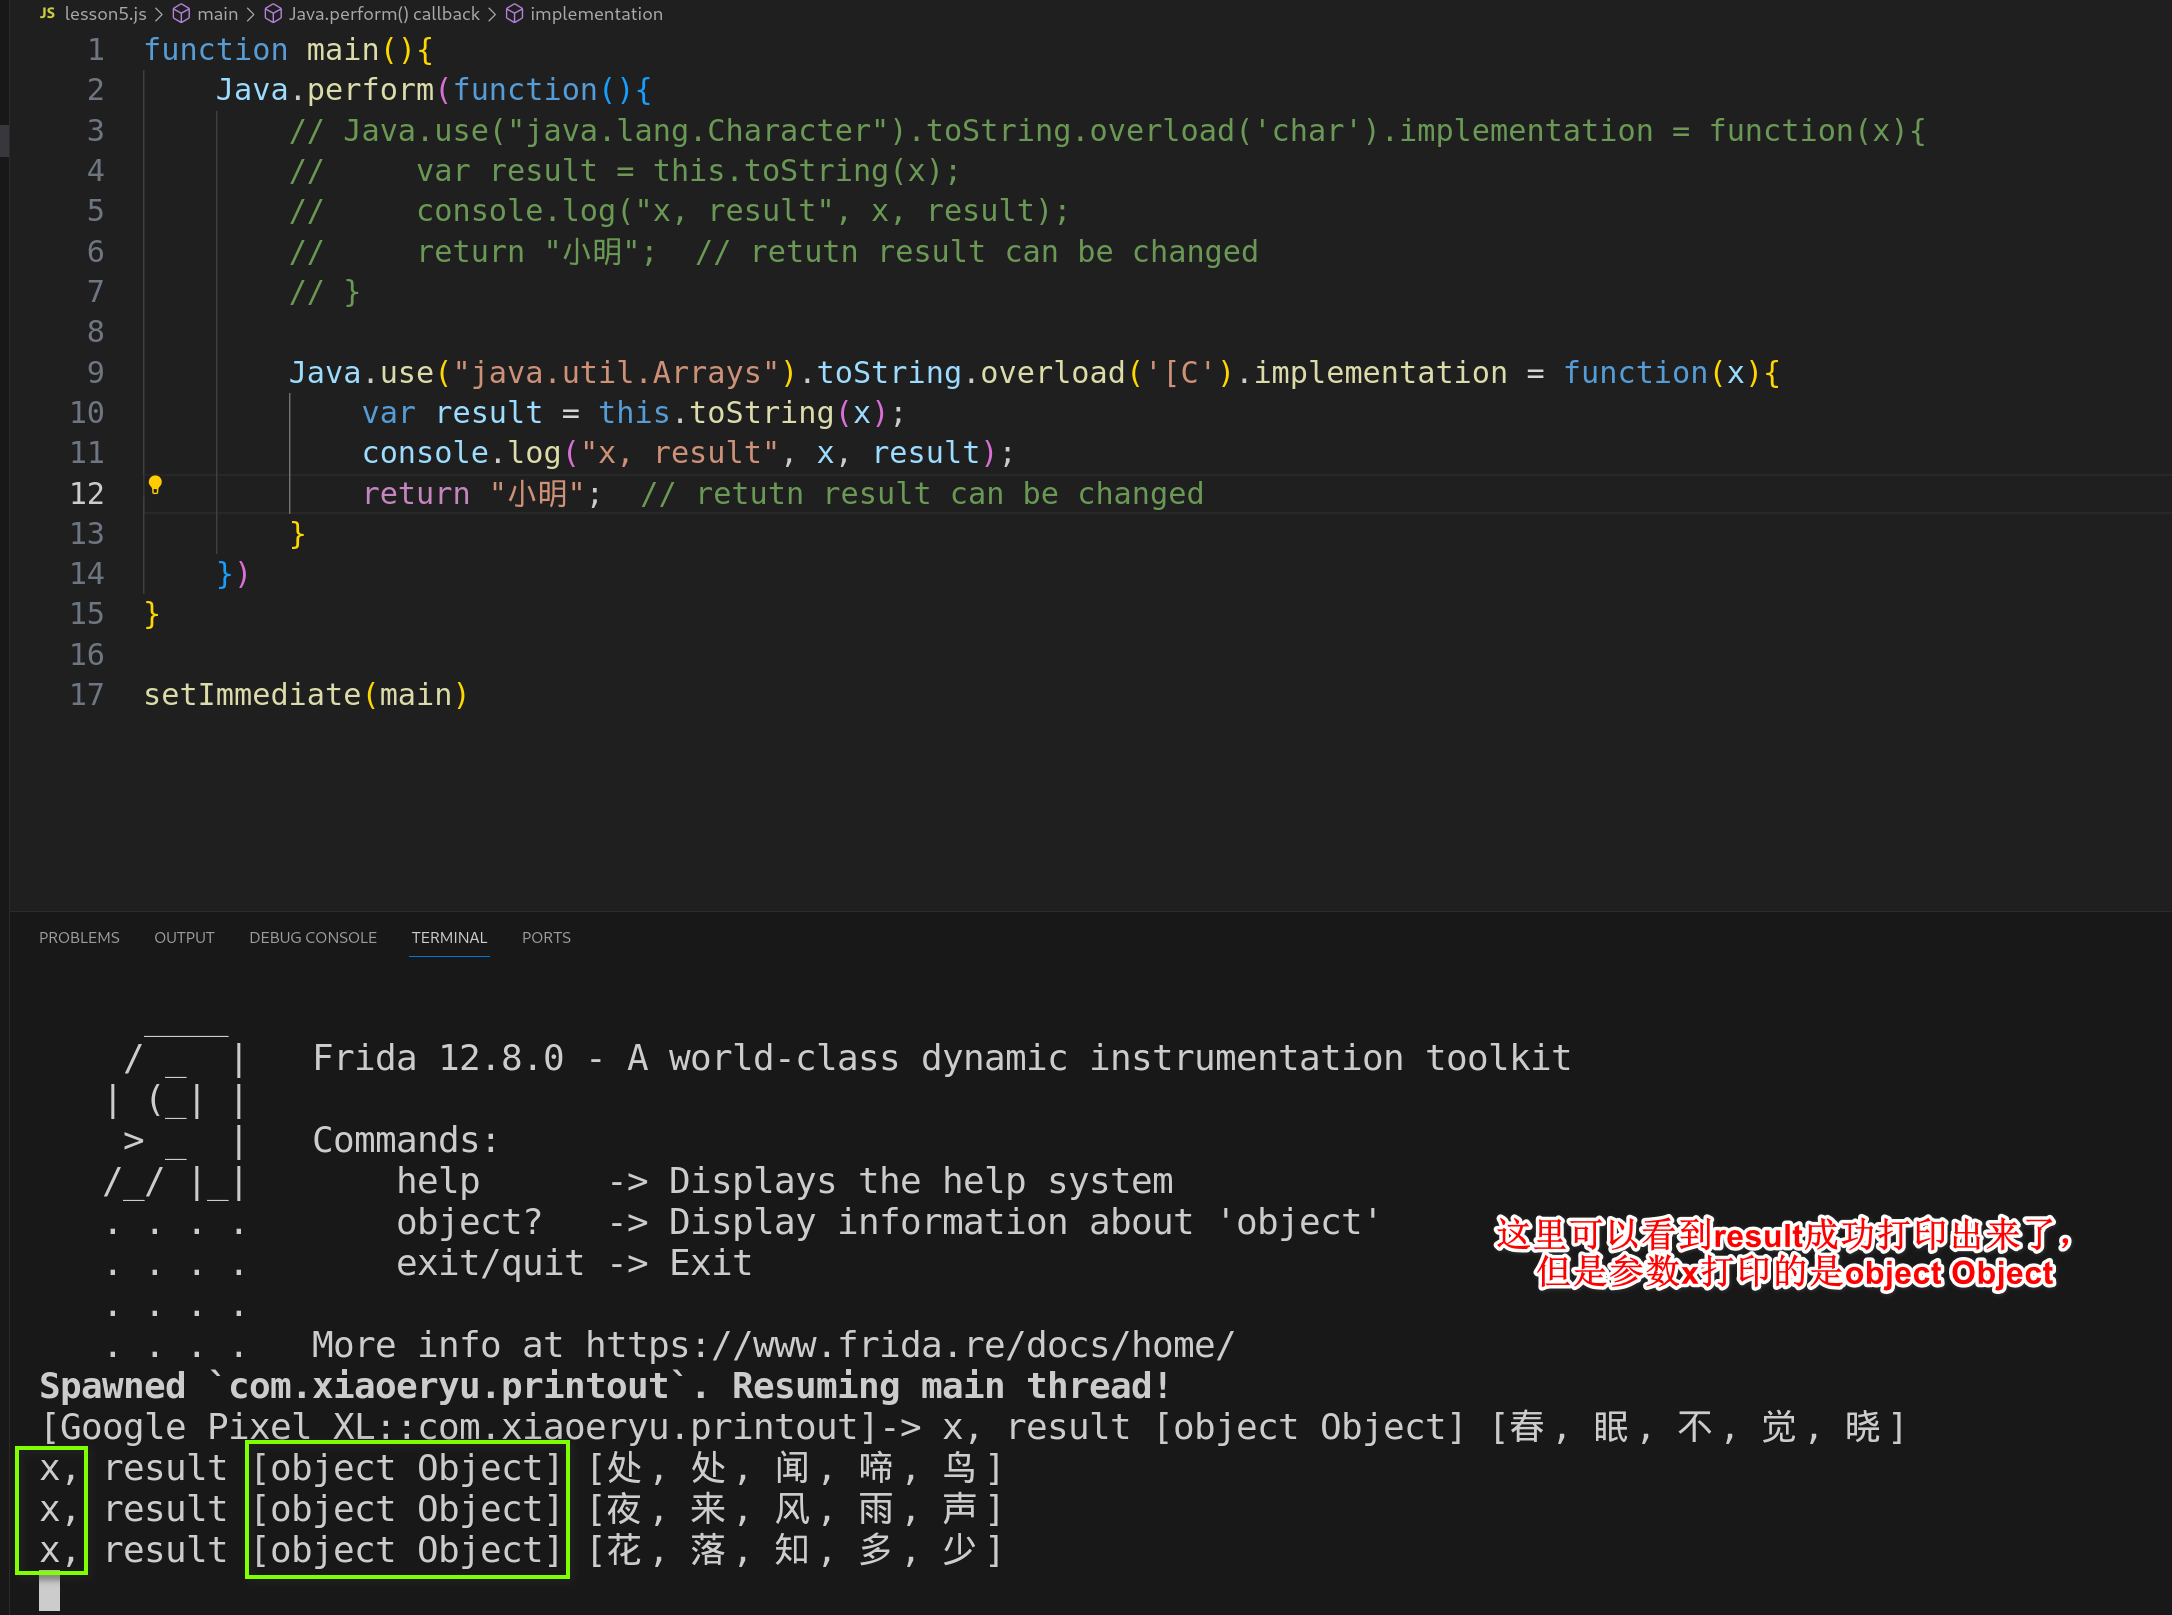Screen dimensions: 2172x1615
Task: Click terminal output row '[夜, 来, 风, 雨, 声]'
Action: pos(795,1509)
